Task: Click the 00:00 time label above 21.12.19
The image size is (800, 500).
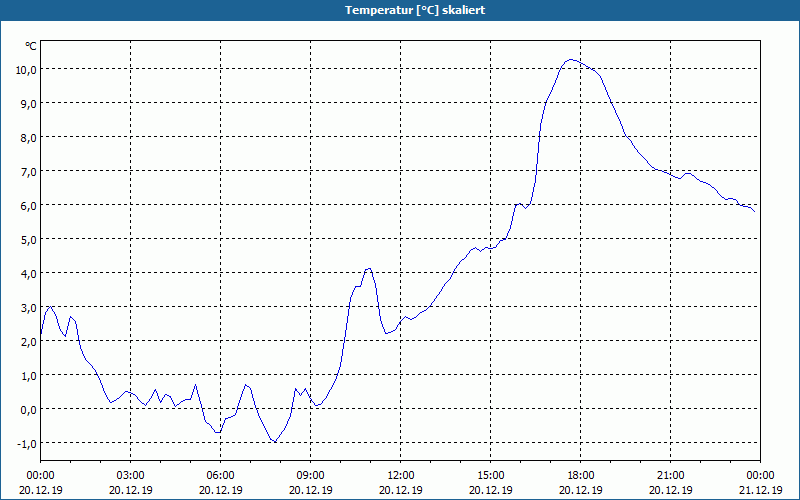Action: pyautogui.click(x=760, y=476)
